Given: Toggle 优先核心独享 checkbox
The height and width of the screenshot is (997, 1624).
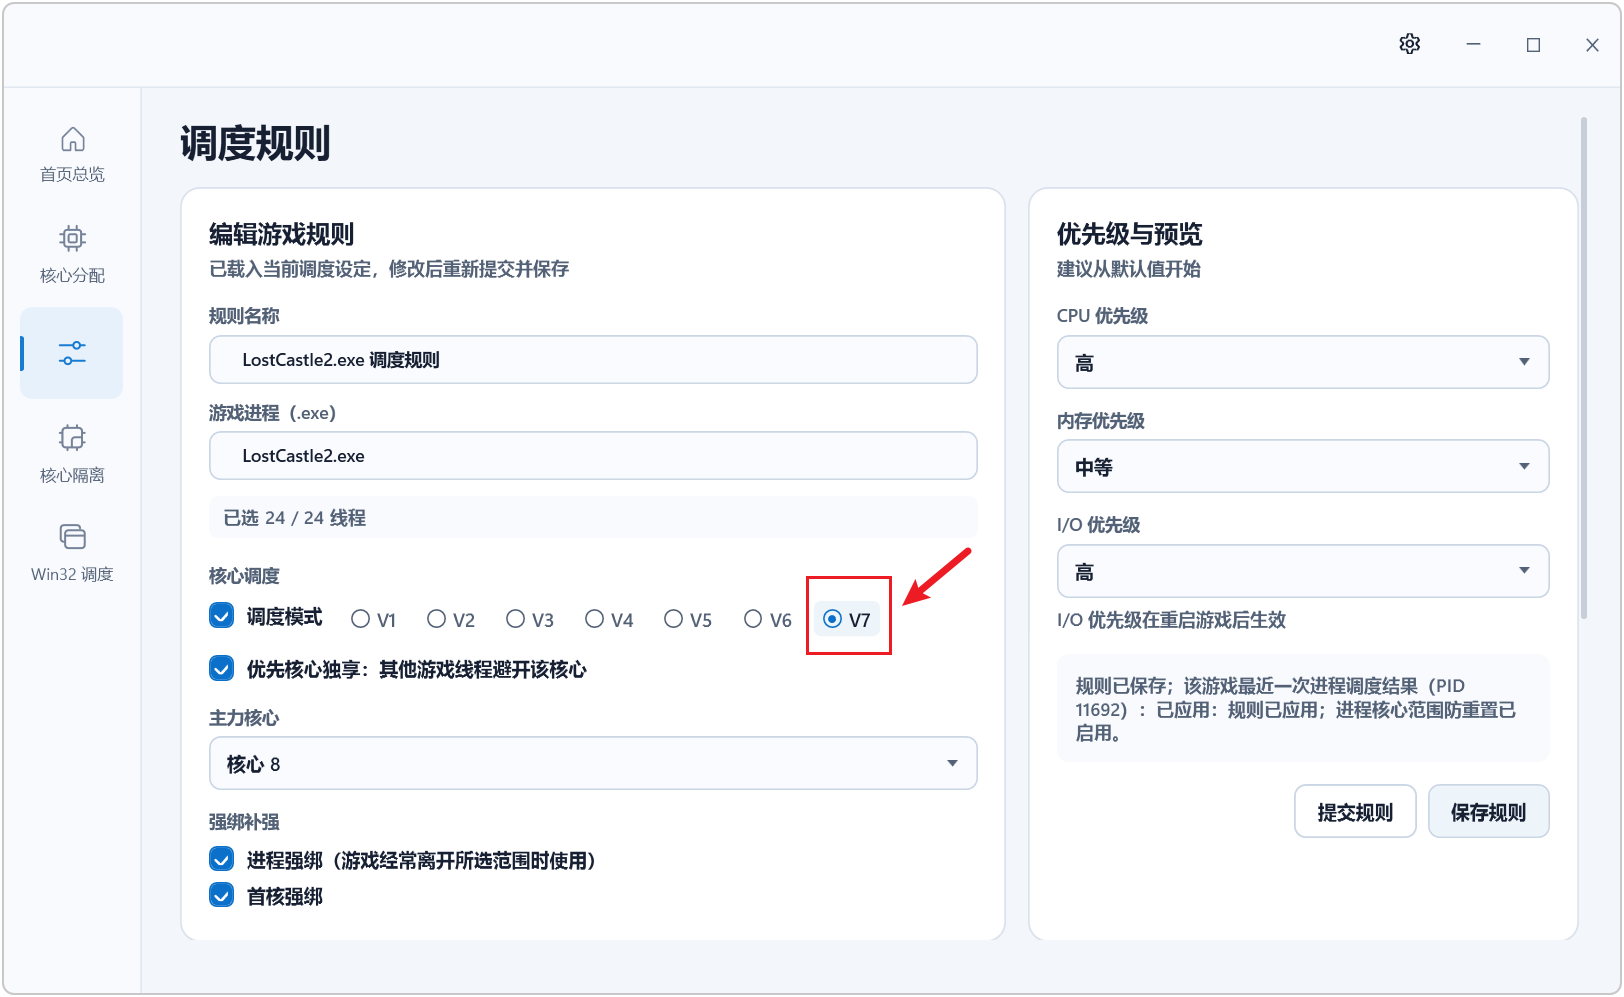Looking at the screenshot, I should click(x=222, y=668).
